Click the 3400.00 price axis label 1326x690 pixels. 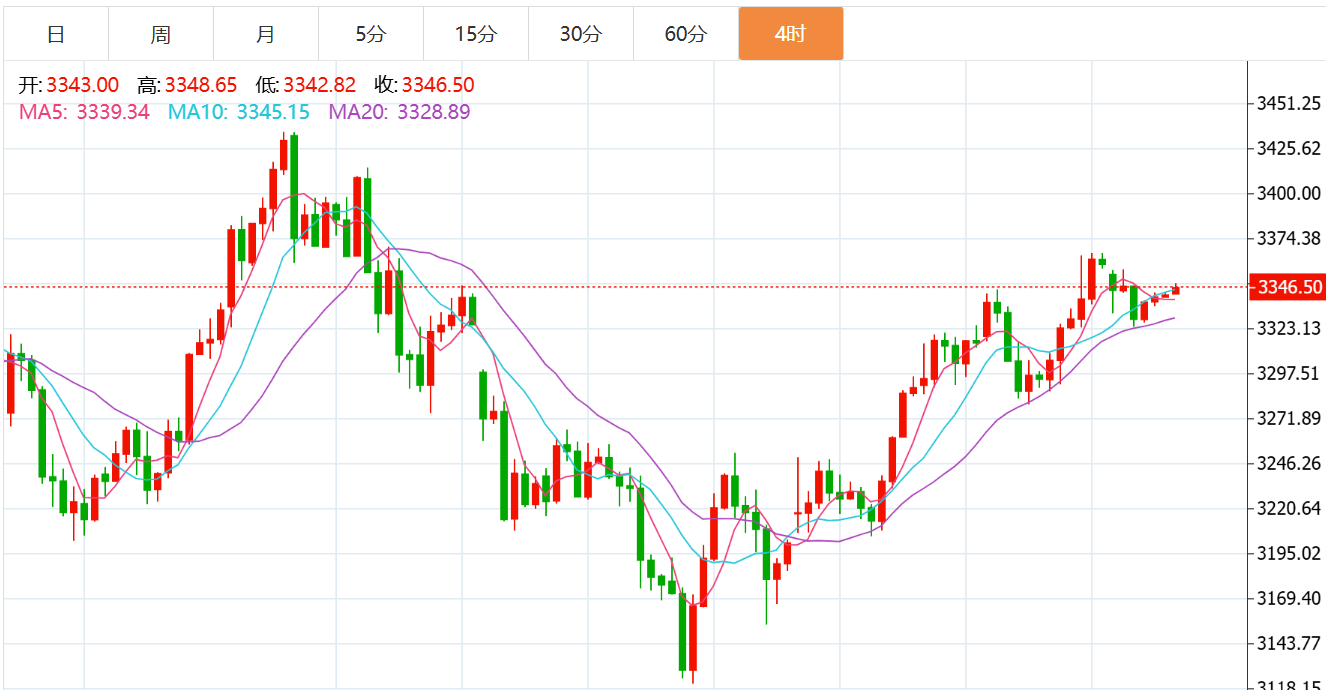[1289, 193]
